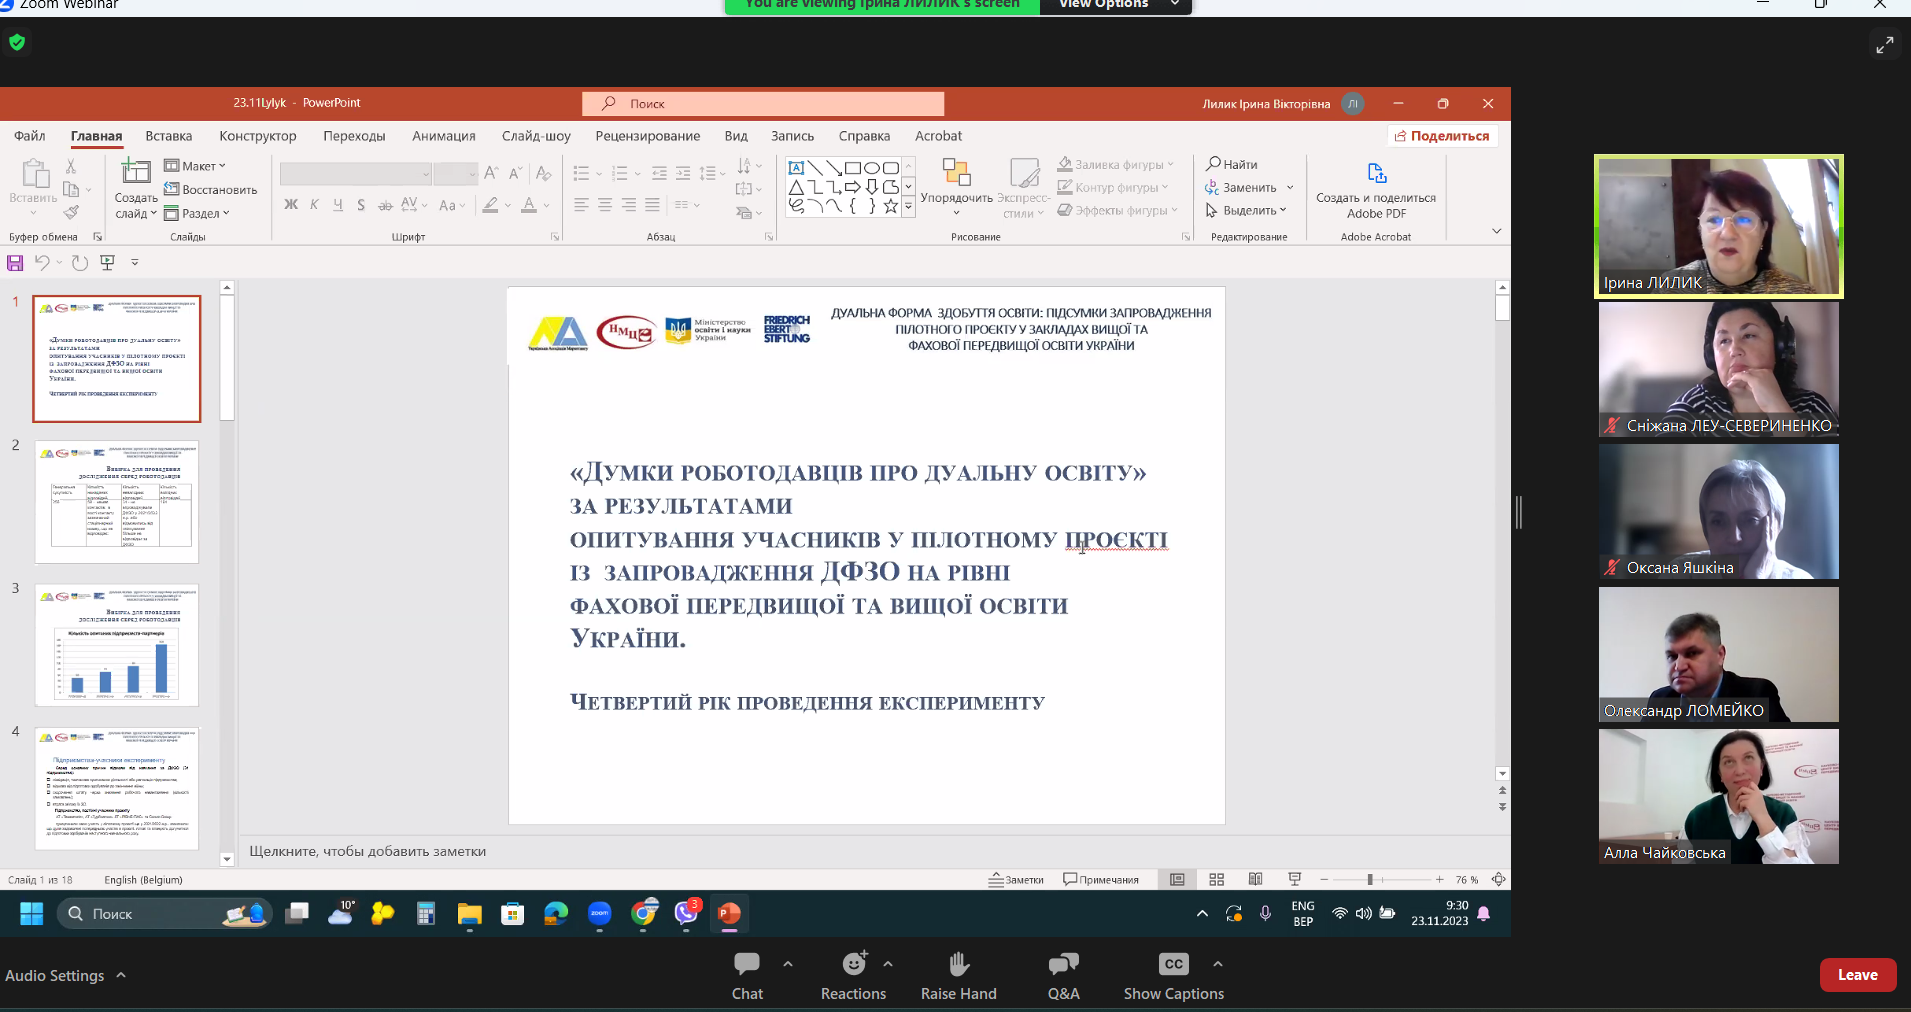1911x1012 pixels.
Task: Enter full screen with the expand arrows icon
Action: pyautogui.click(x=1884, y=45)
